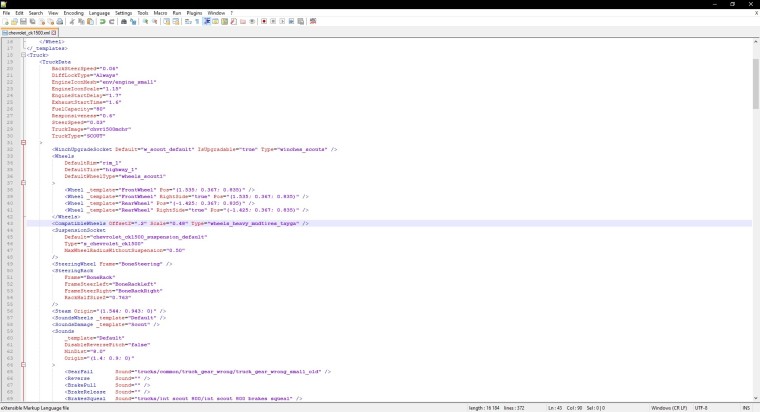The width and height of the screenshot is (760, 412).
Task: Click the macro Playback icon
Action: 283,21
